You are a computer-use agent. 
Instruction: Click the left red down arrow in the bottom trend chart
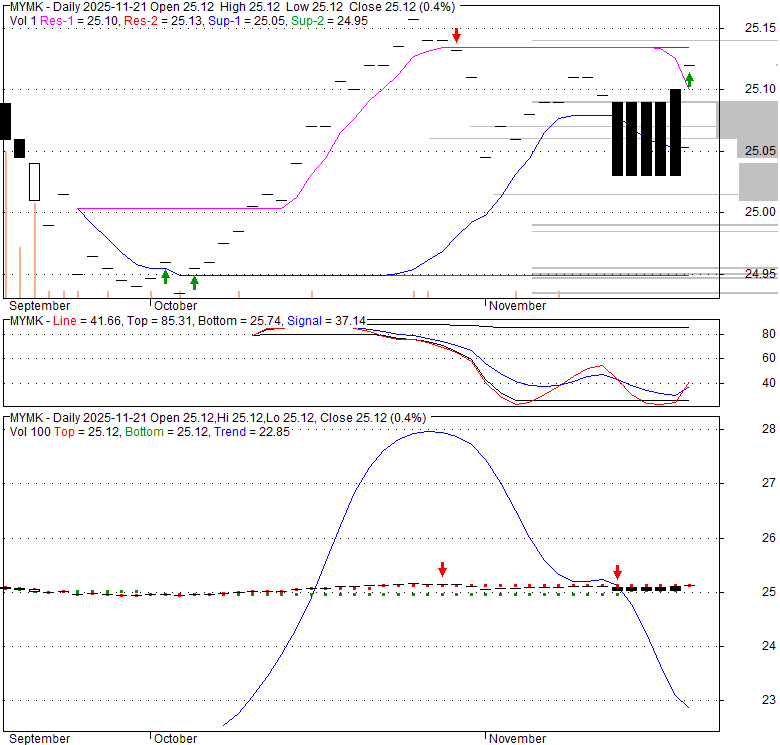pyautogui.click(x=442, y=568)
